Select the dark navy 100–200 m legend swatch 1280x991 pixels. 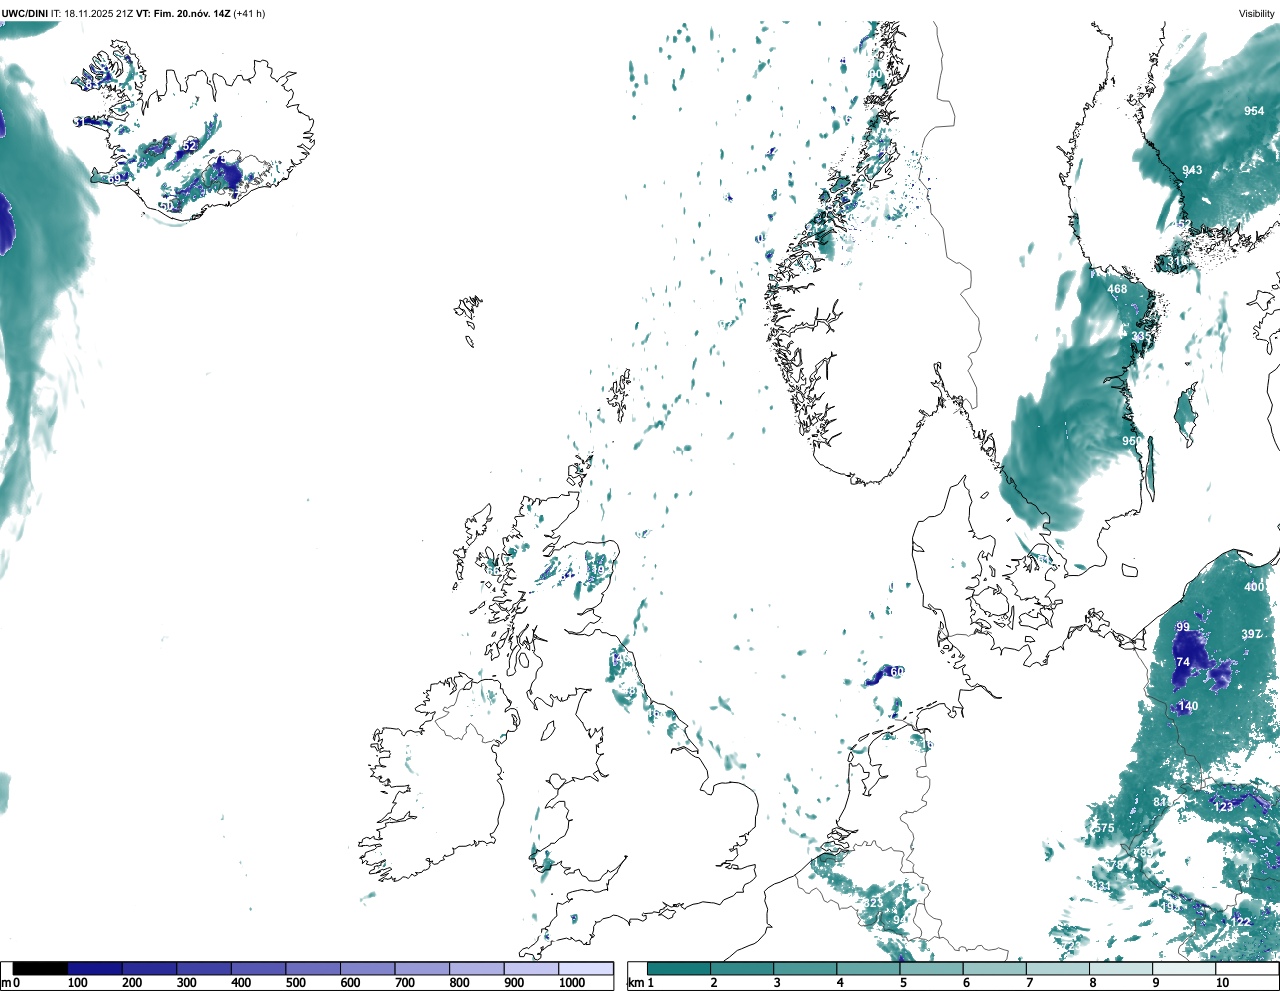95,968
